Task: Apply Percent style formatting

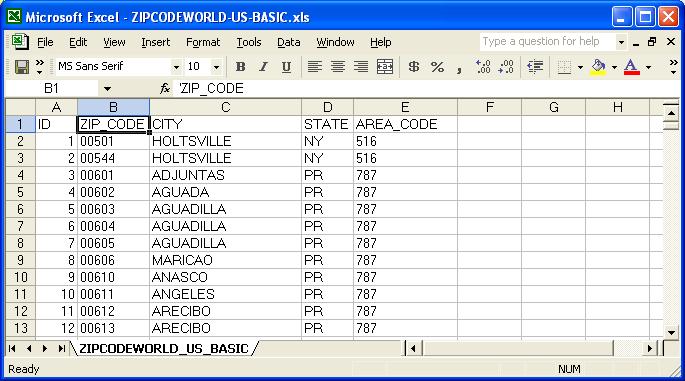Action: coord(437,67)
